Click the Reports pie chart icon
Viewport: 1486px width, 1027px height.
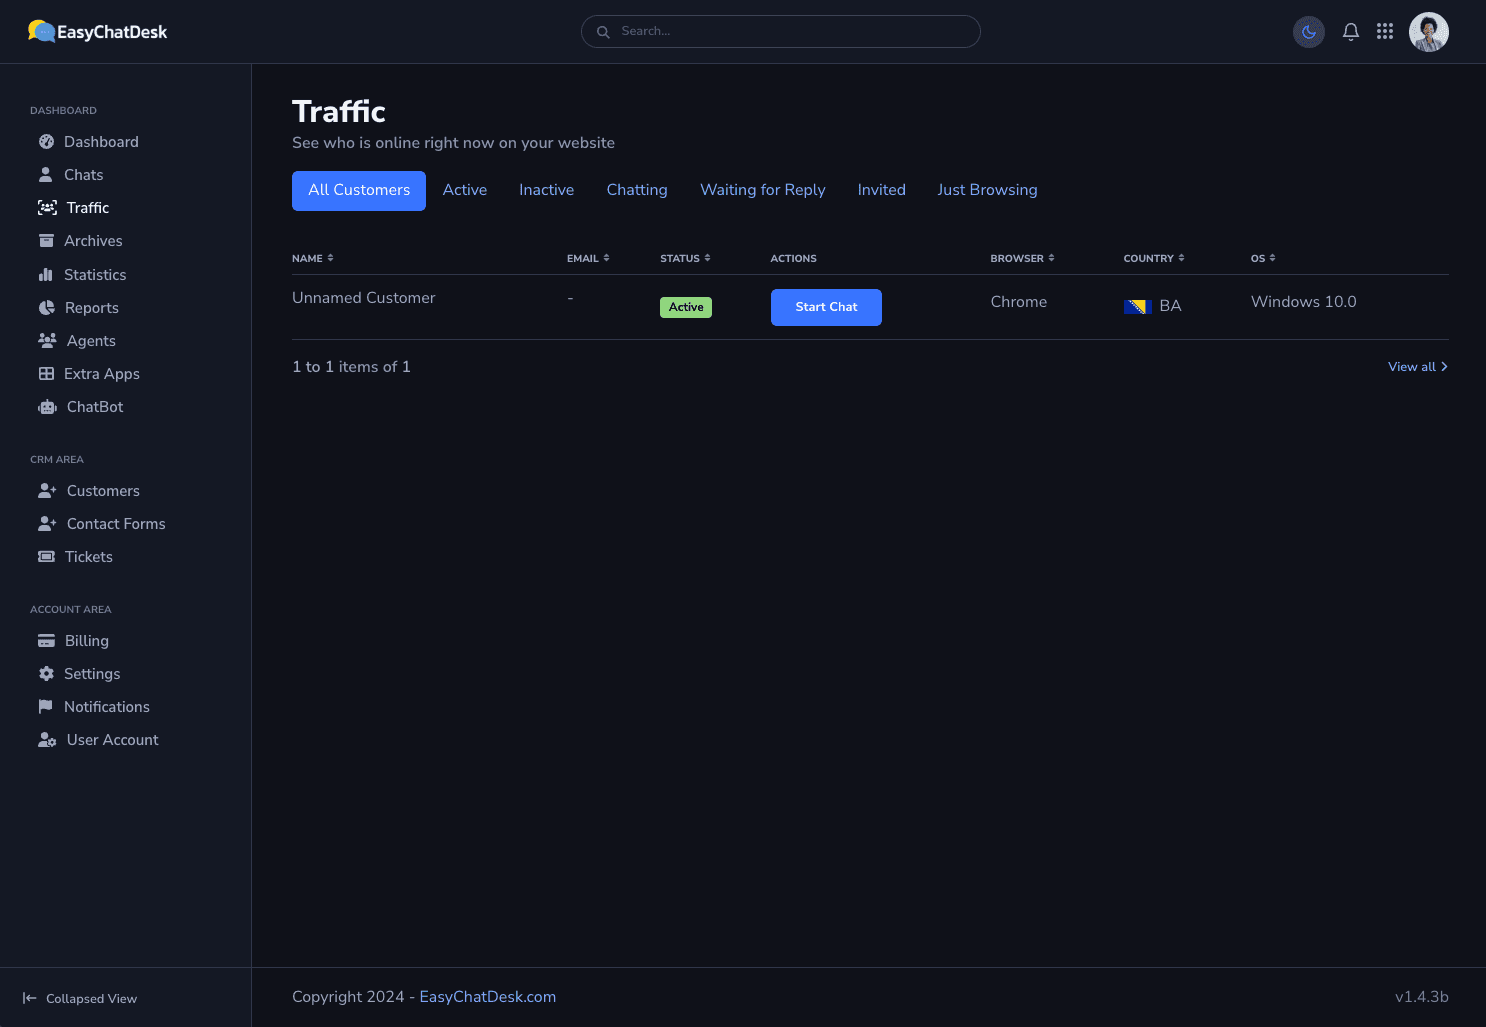coord(46,308)
